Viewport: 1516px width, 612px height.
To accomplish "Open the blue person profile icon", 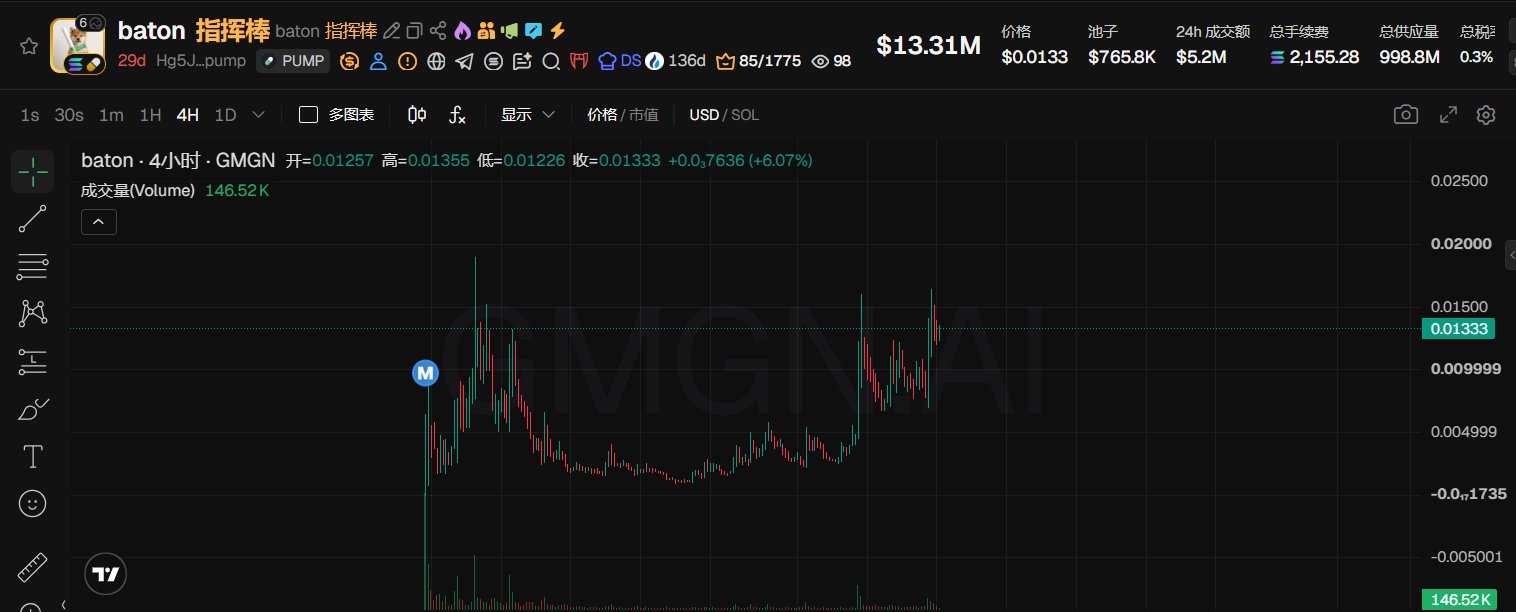I will (378, 61).
